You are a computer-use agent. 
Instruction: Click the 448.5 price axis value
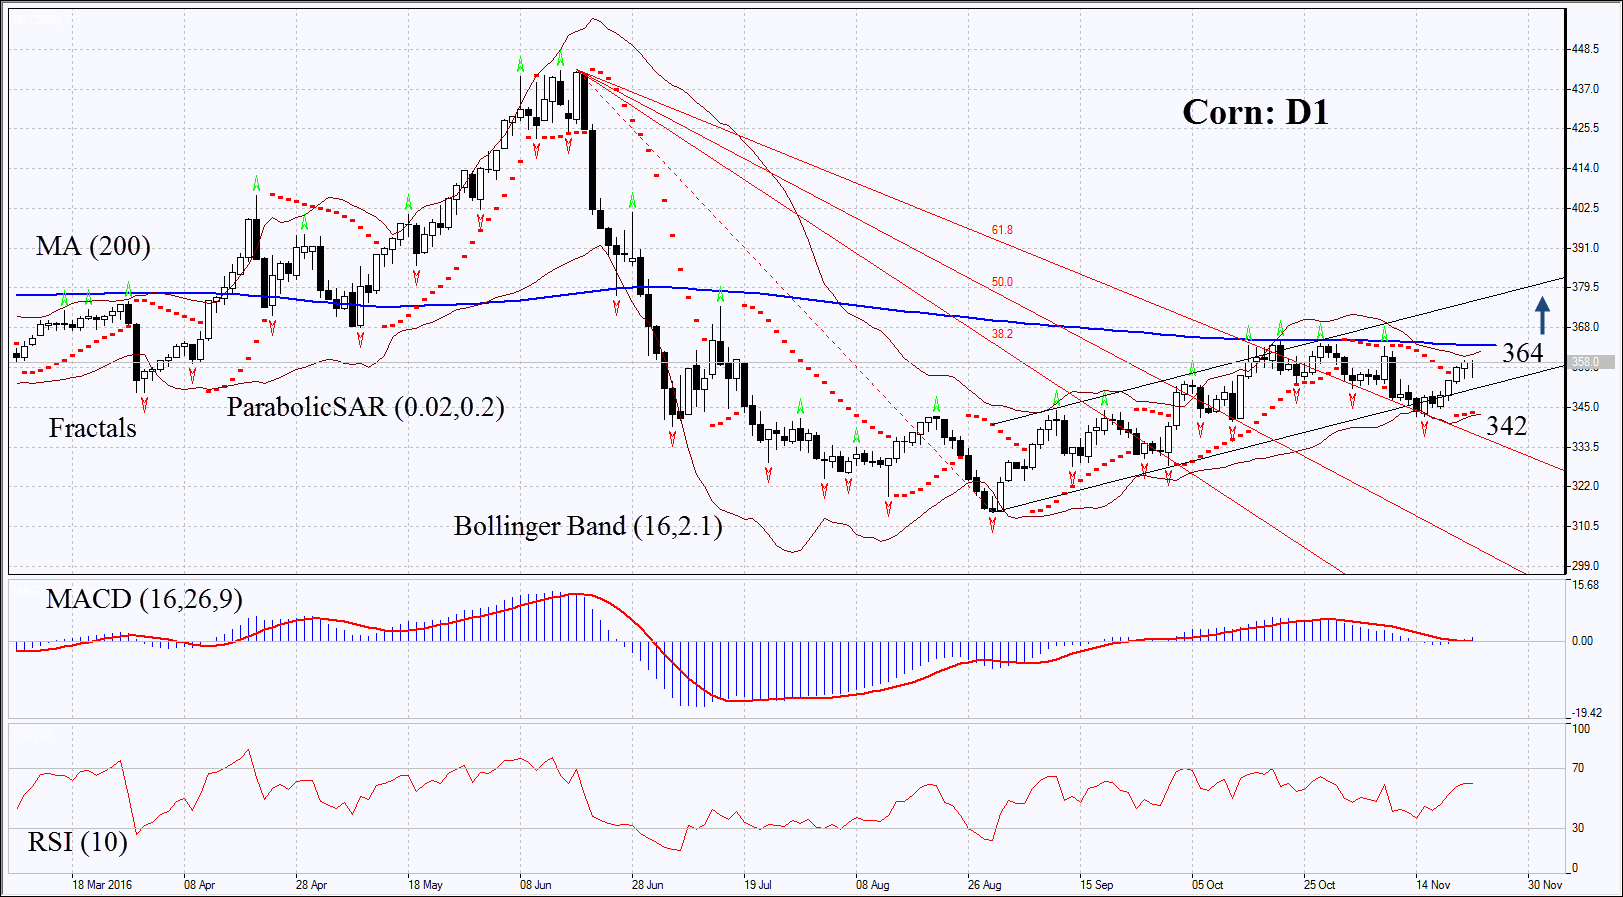point(1585,49)
